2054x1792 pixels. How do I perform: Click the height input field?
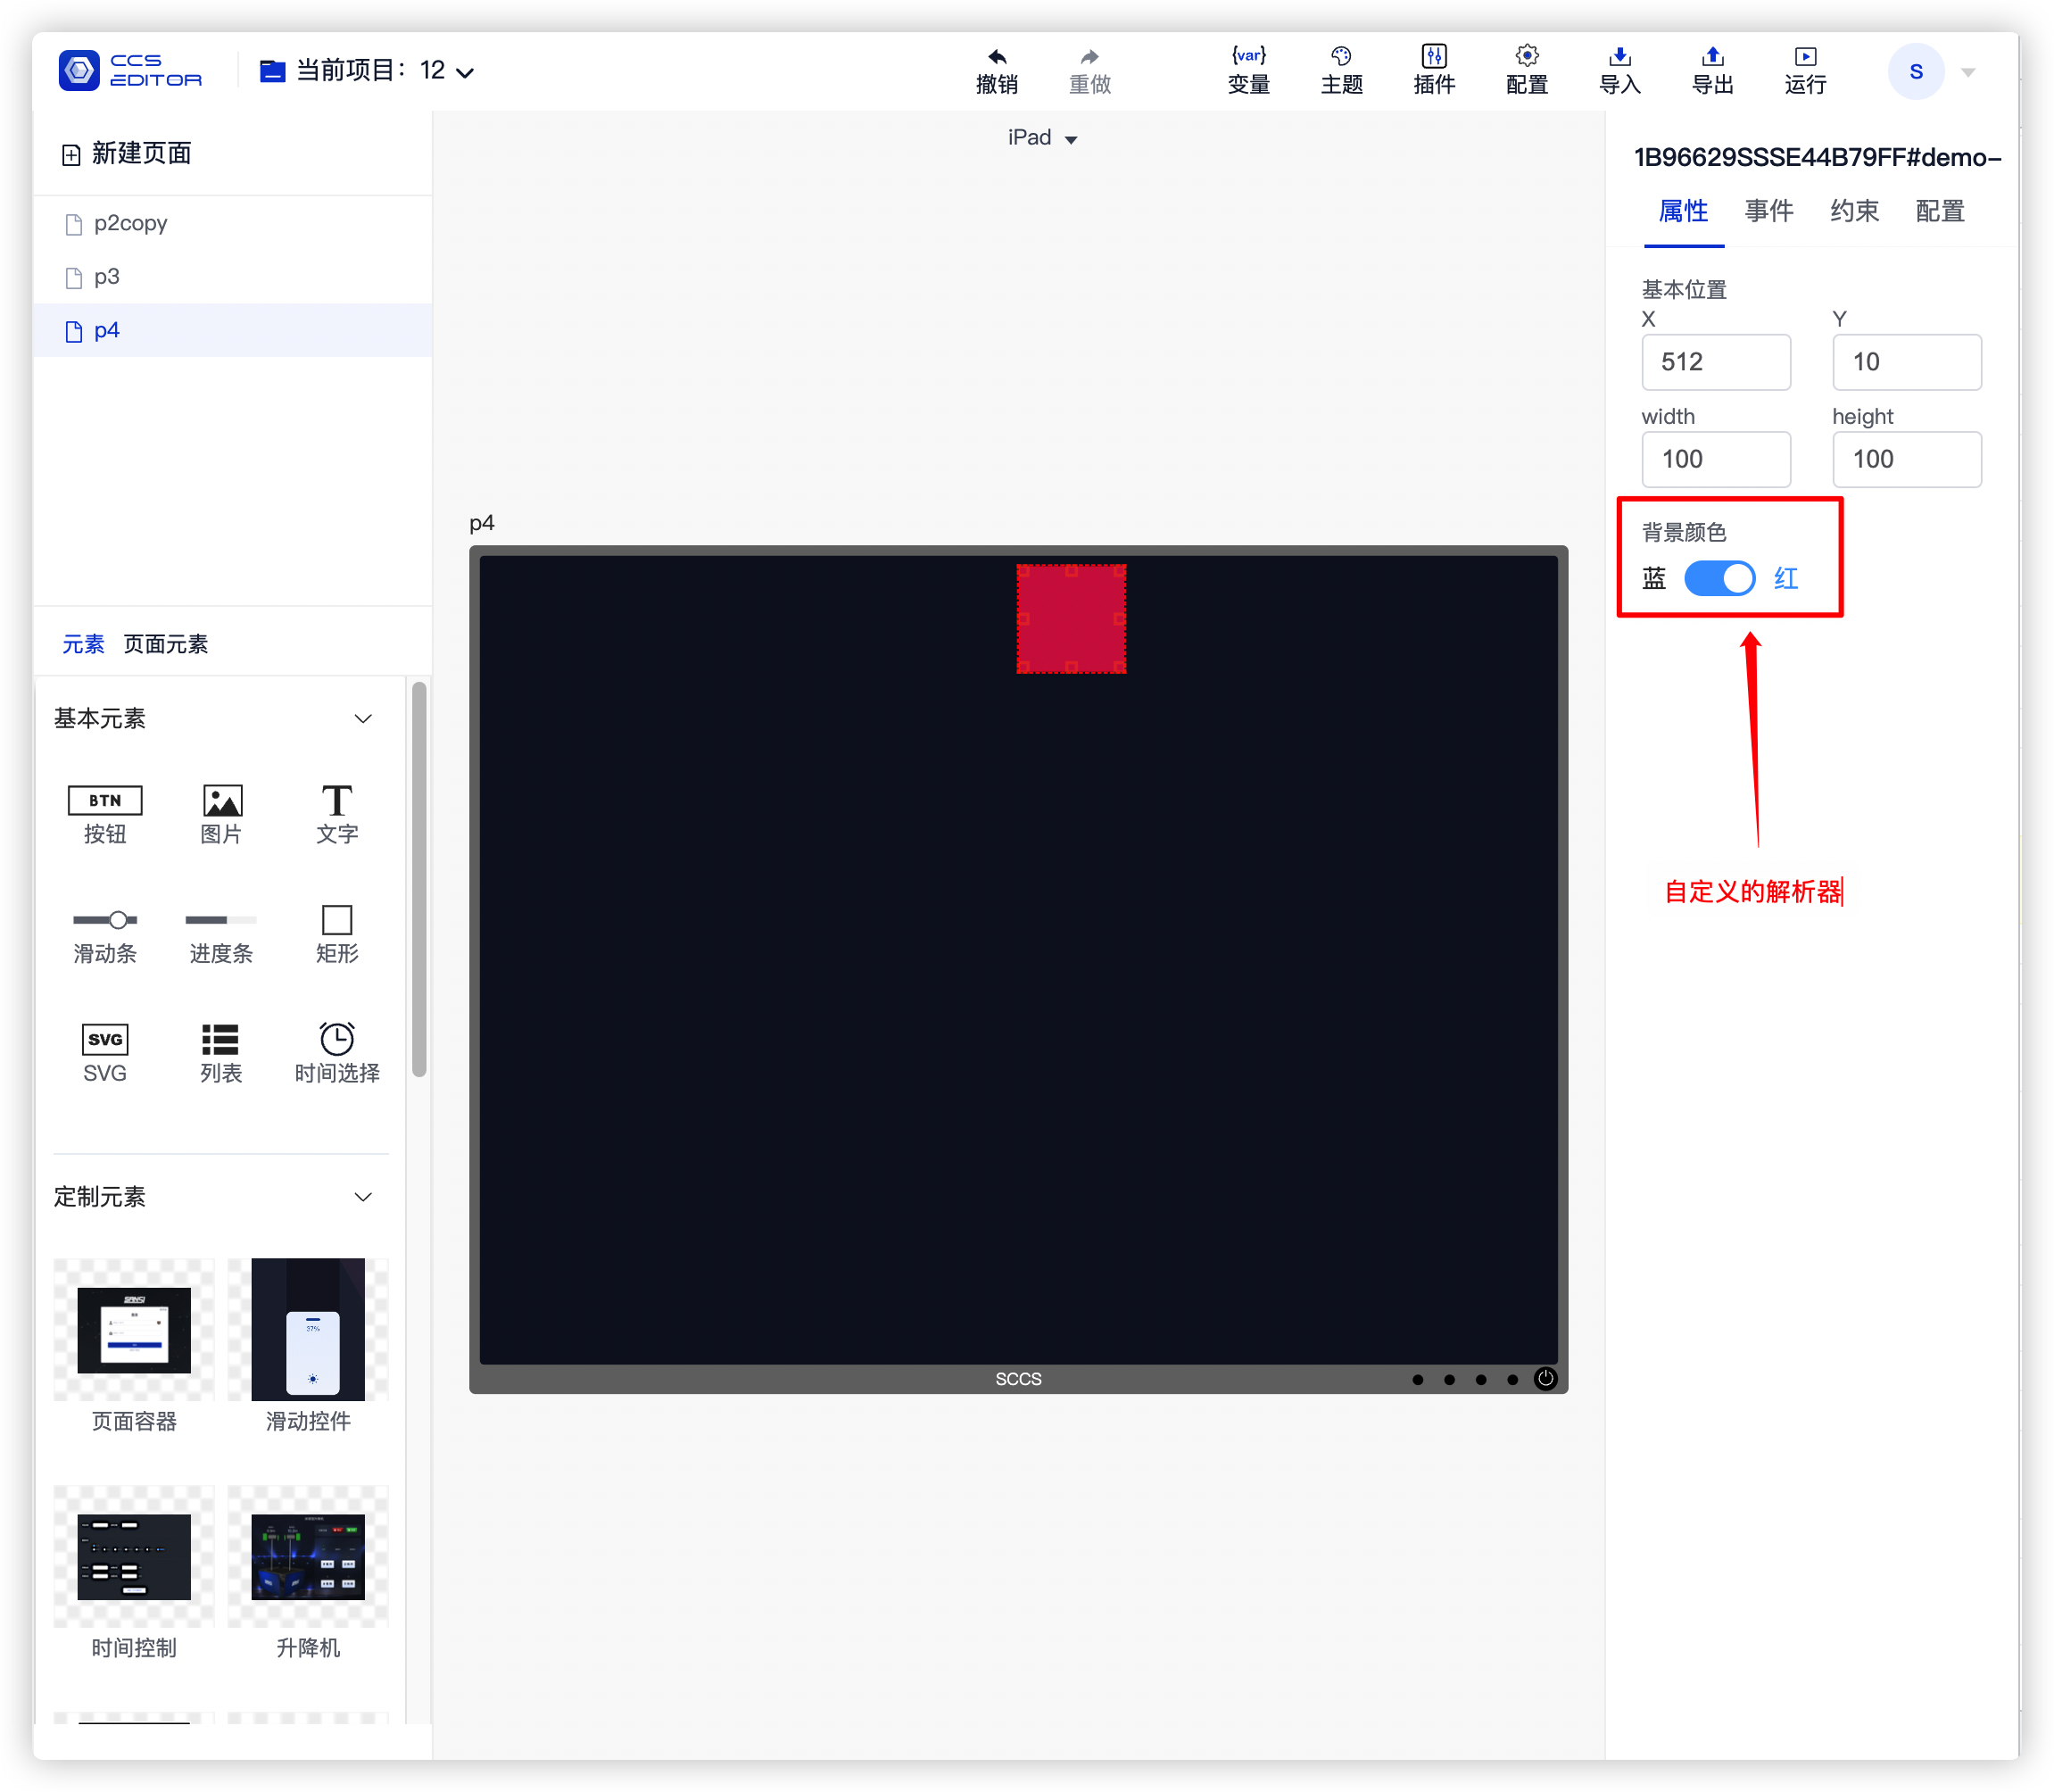click(1906, 459)
